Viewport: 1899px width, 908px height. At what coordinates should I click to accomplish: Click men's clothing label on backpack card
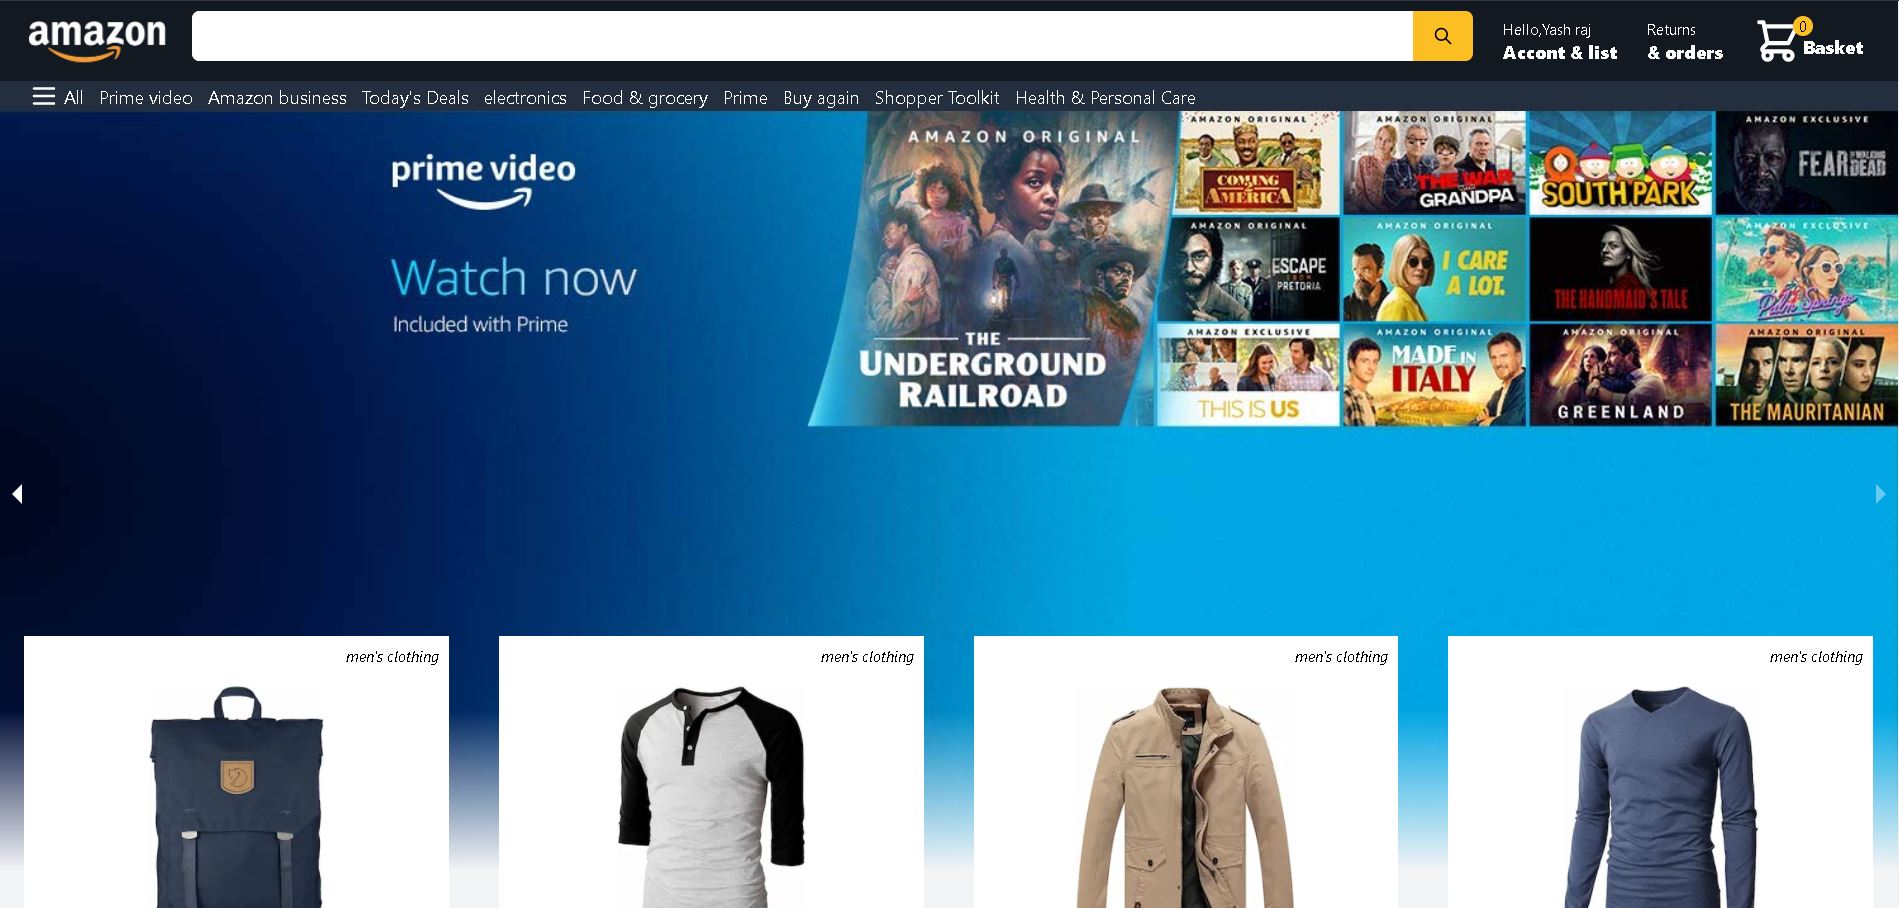(392, 657)
